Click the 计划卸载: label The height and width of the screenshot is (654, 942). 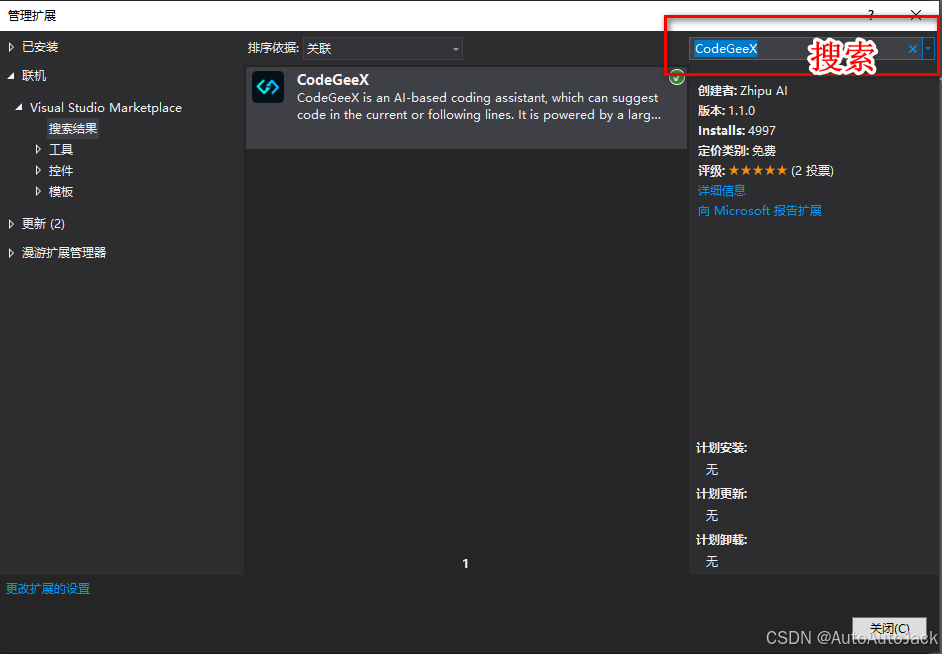point(722,540)
